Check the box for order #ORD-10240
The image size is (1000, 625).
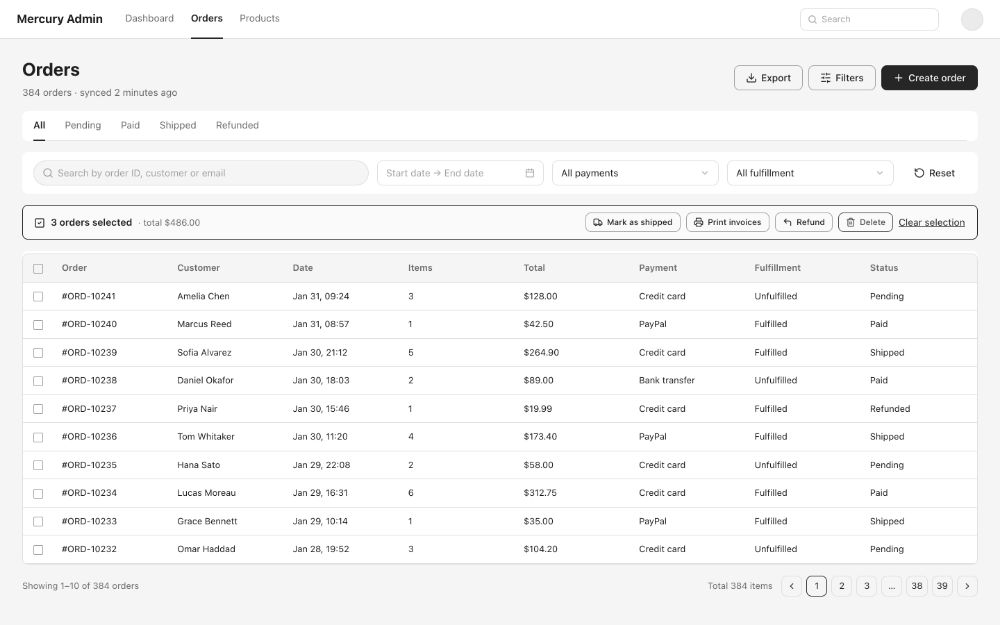(38, 325)
